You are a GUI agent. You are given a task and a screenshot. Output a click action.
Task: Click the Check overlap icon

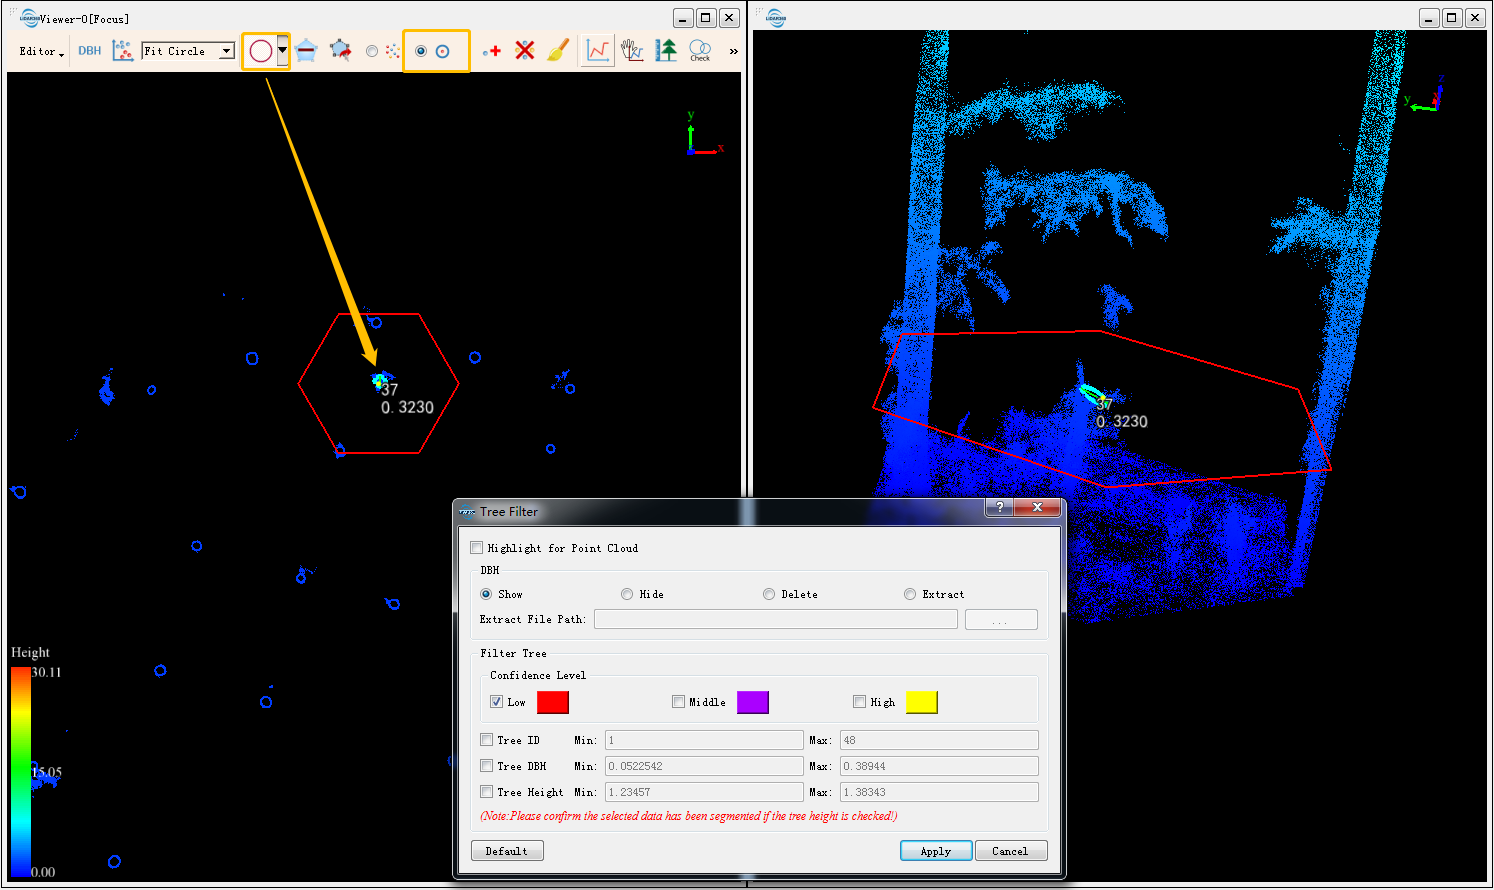(700, 51)
